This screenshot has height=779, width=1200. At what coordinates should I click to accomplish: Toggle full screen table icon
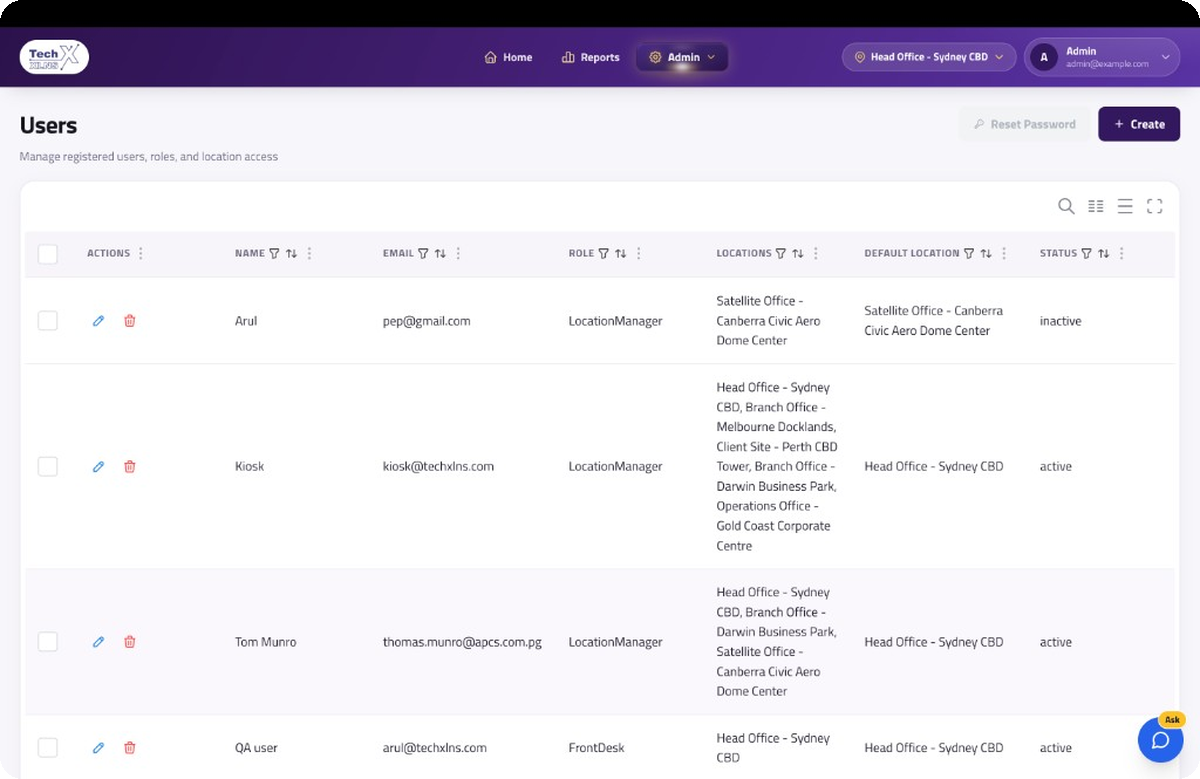coord(1154,206)
